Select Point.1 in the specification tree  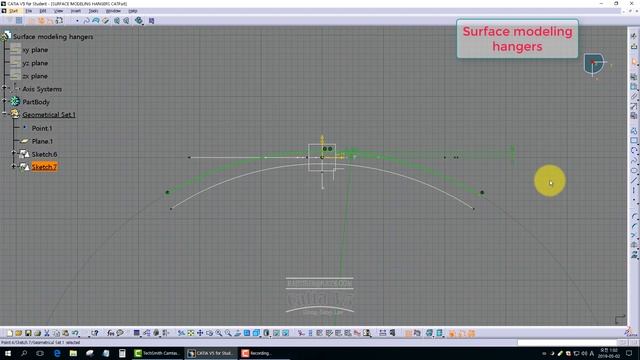42,128
